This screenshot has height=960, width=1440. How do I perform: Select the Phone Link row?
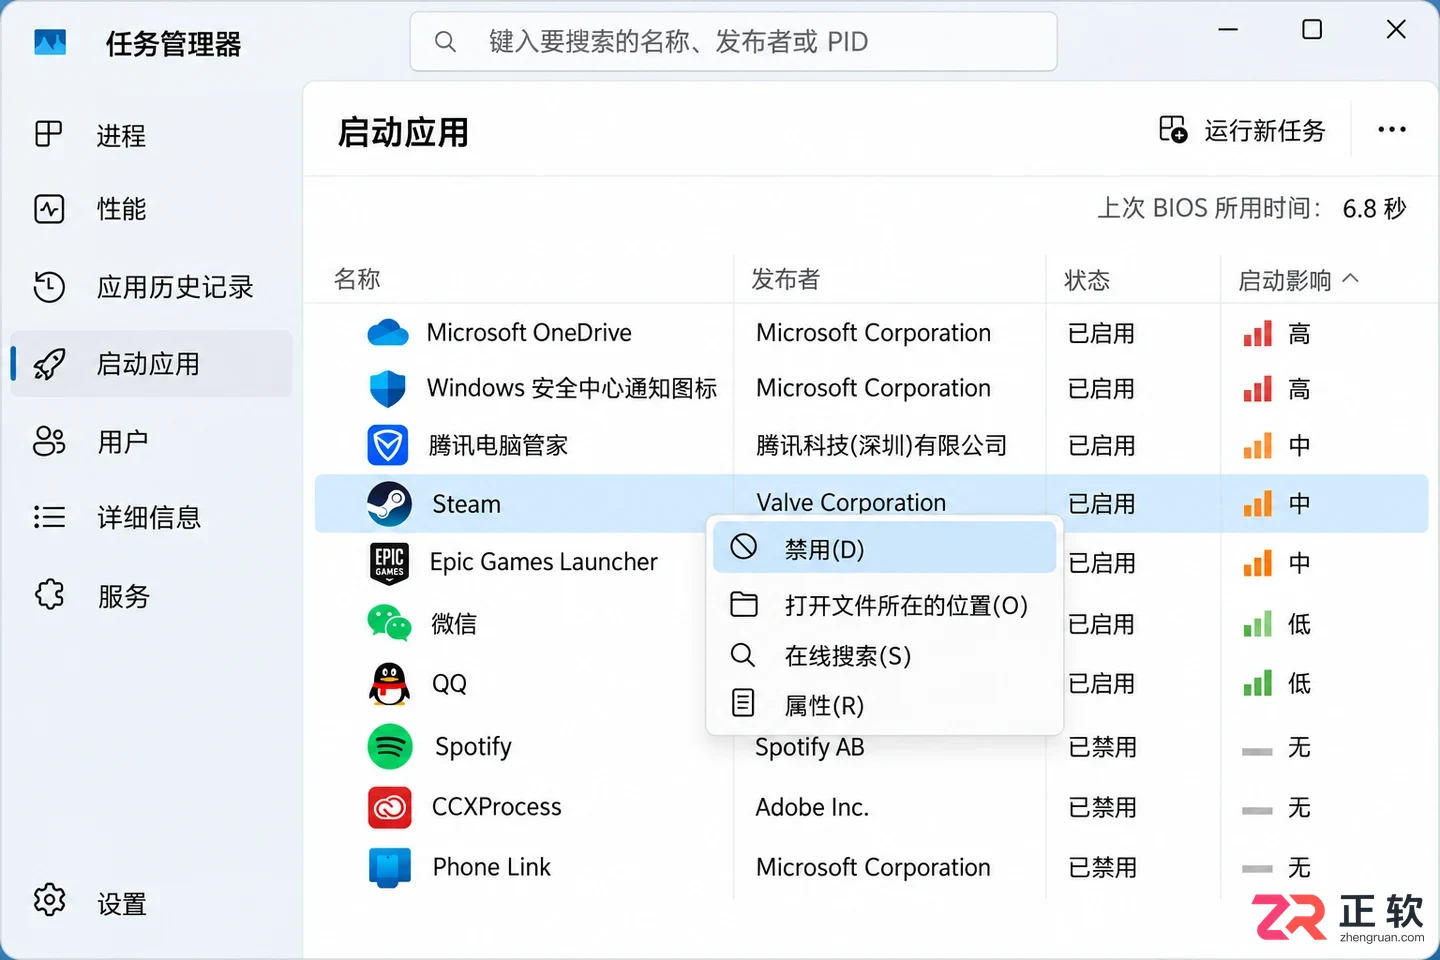pyautogui.click(x=871, y=867)
